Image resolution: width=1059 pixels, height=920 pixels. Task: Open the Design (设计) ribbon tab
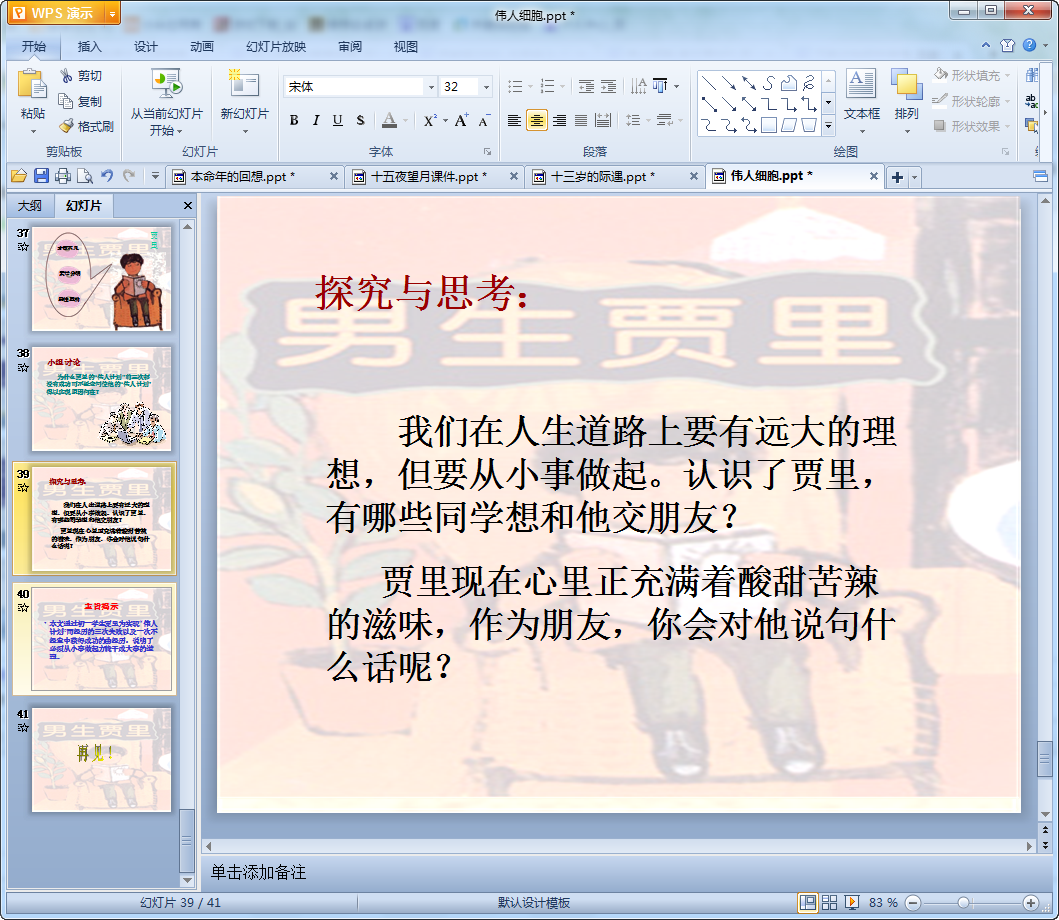145,47
